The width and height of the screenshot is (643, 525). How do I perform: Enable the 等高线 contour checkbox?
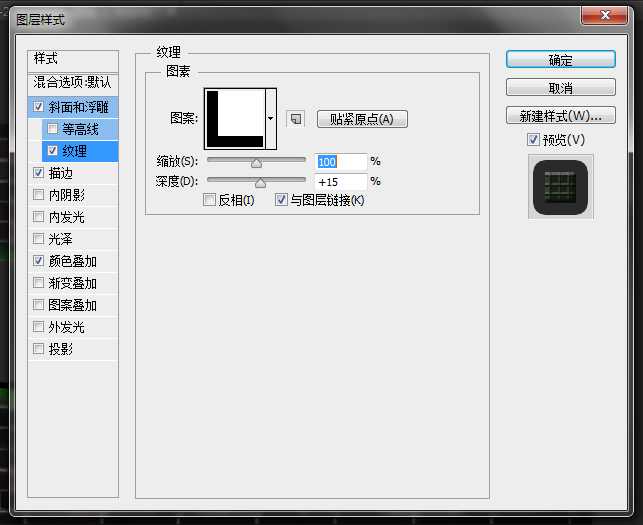coord(53,129)
